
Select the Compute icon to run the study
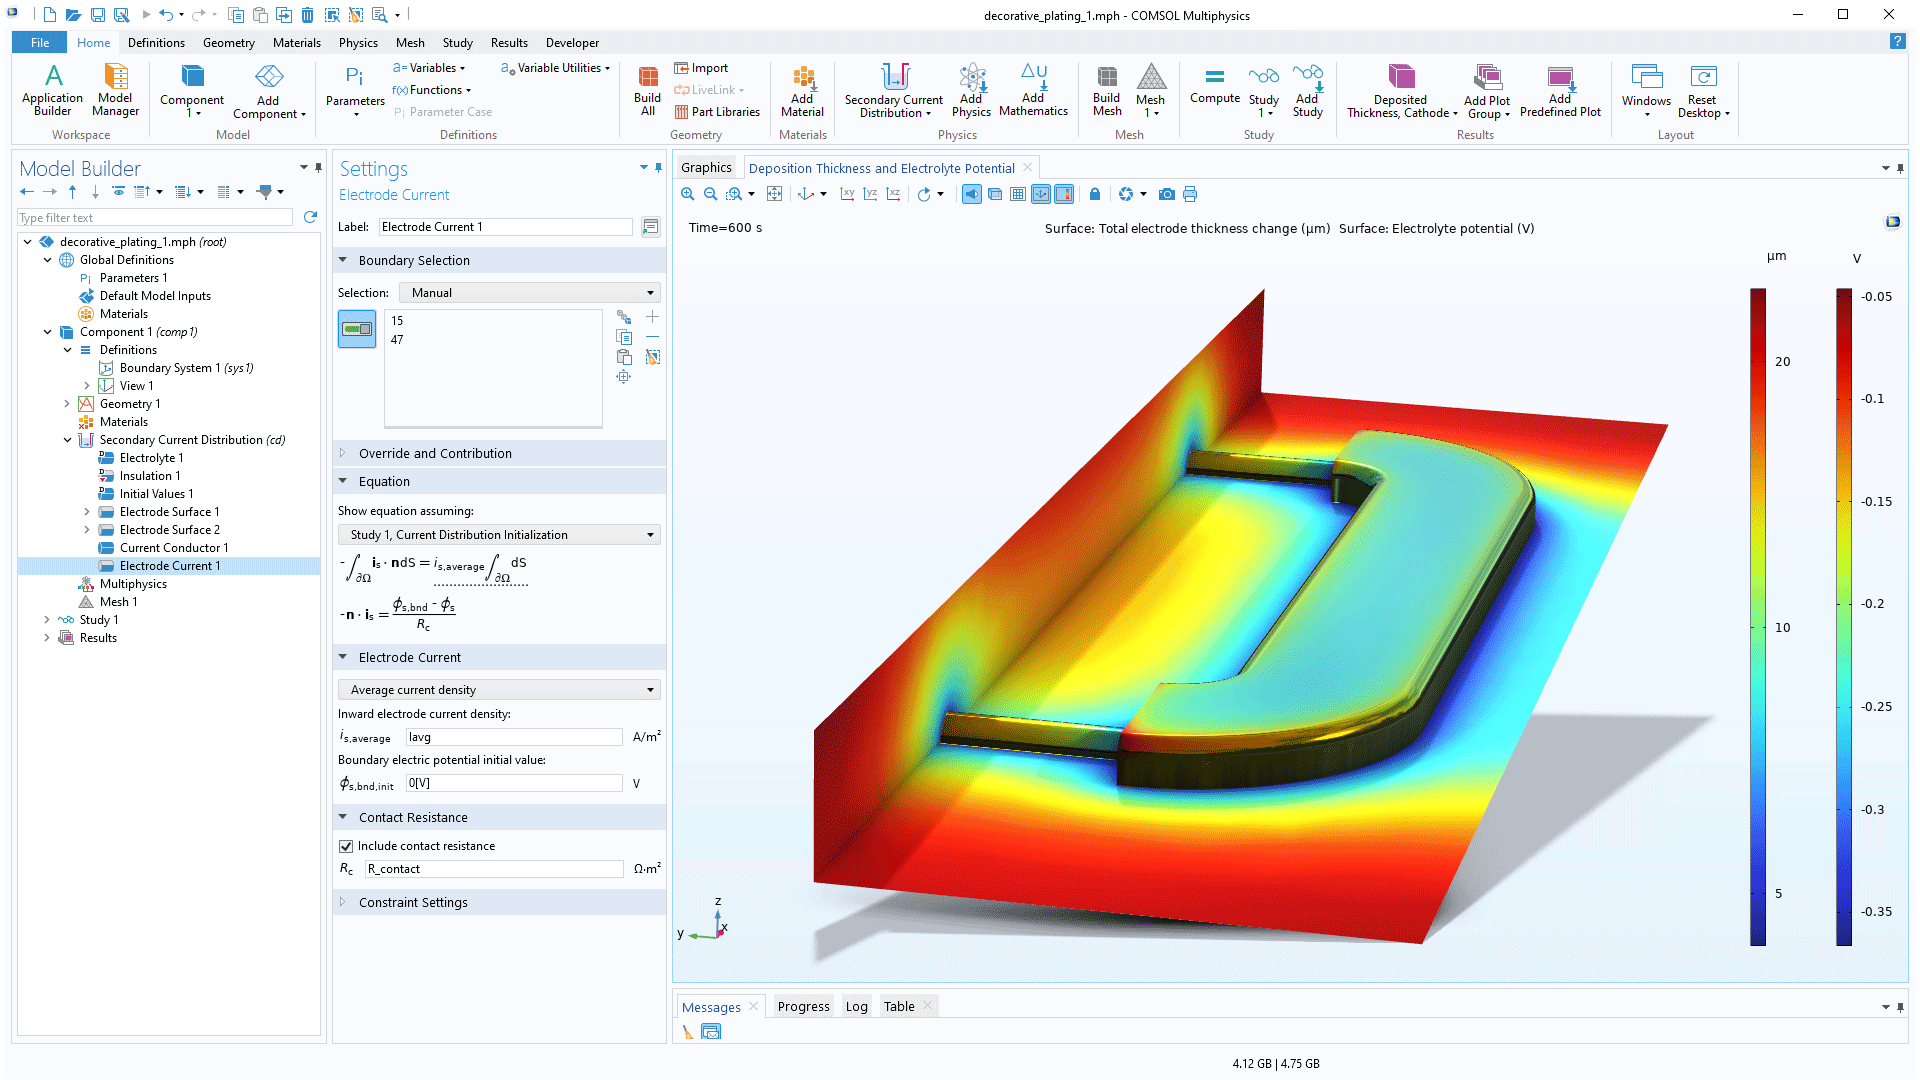[1215, 90]
